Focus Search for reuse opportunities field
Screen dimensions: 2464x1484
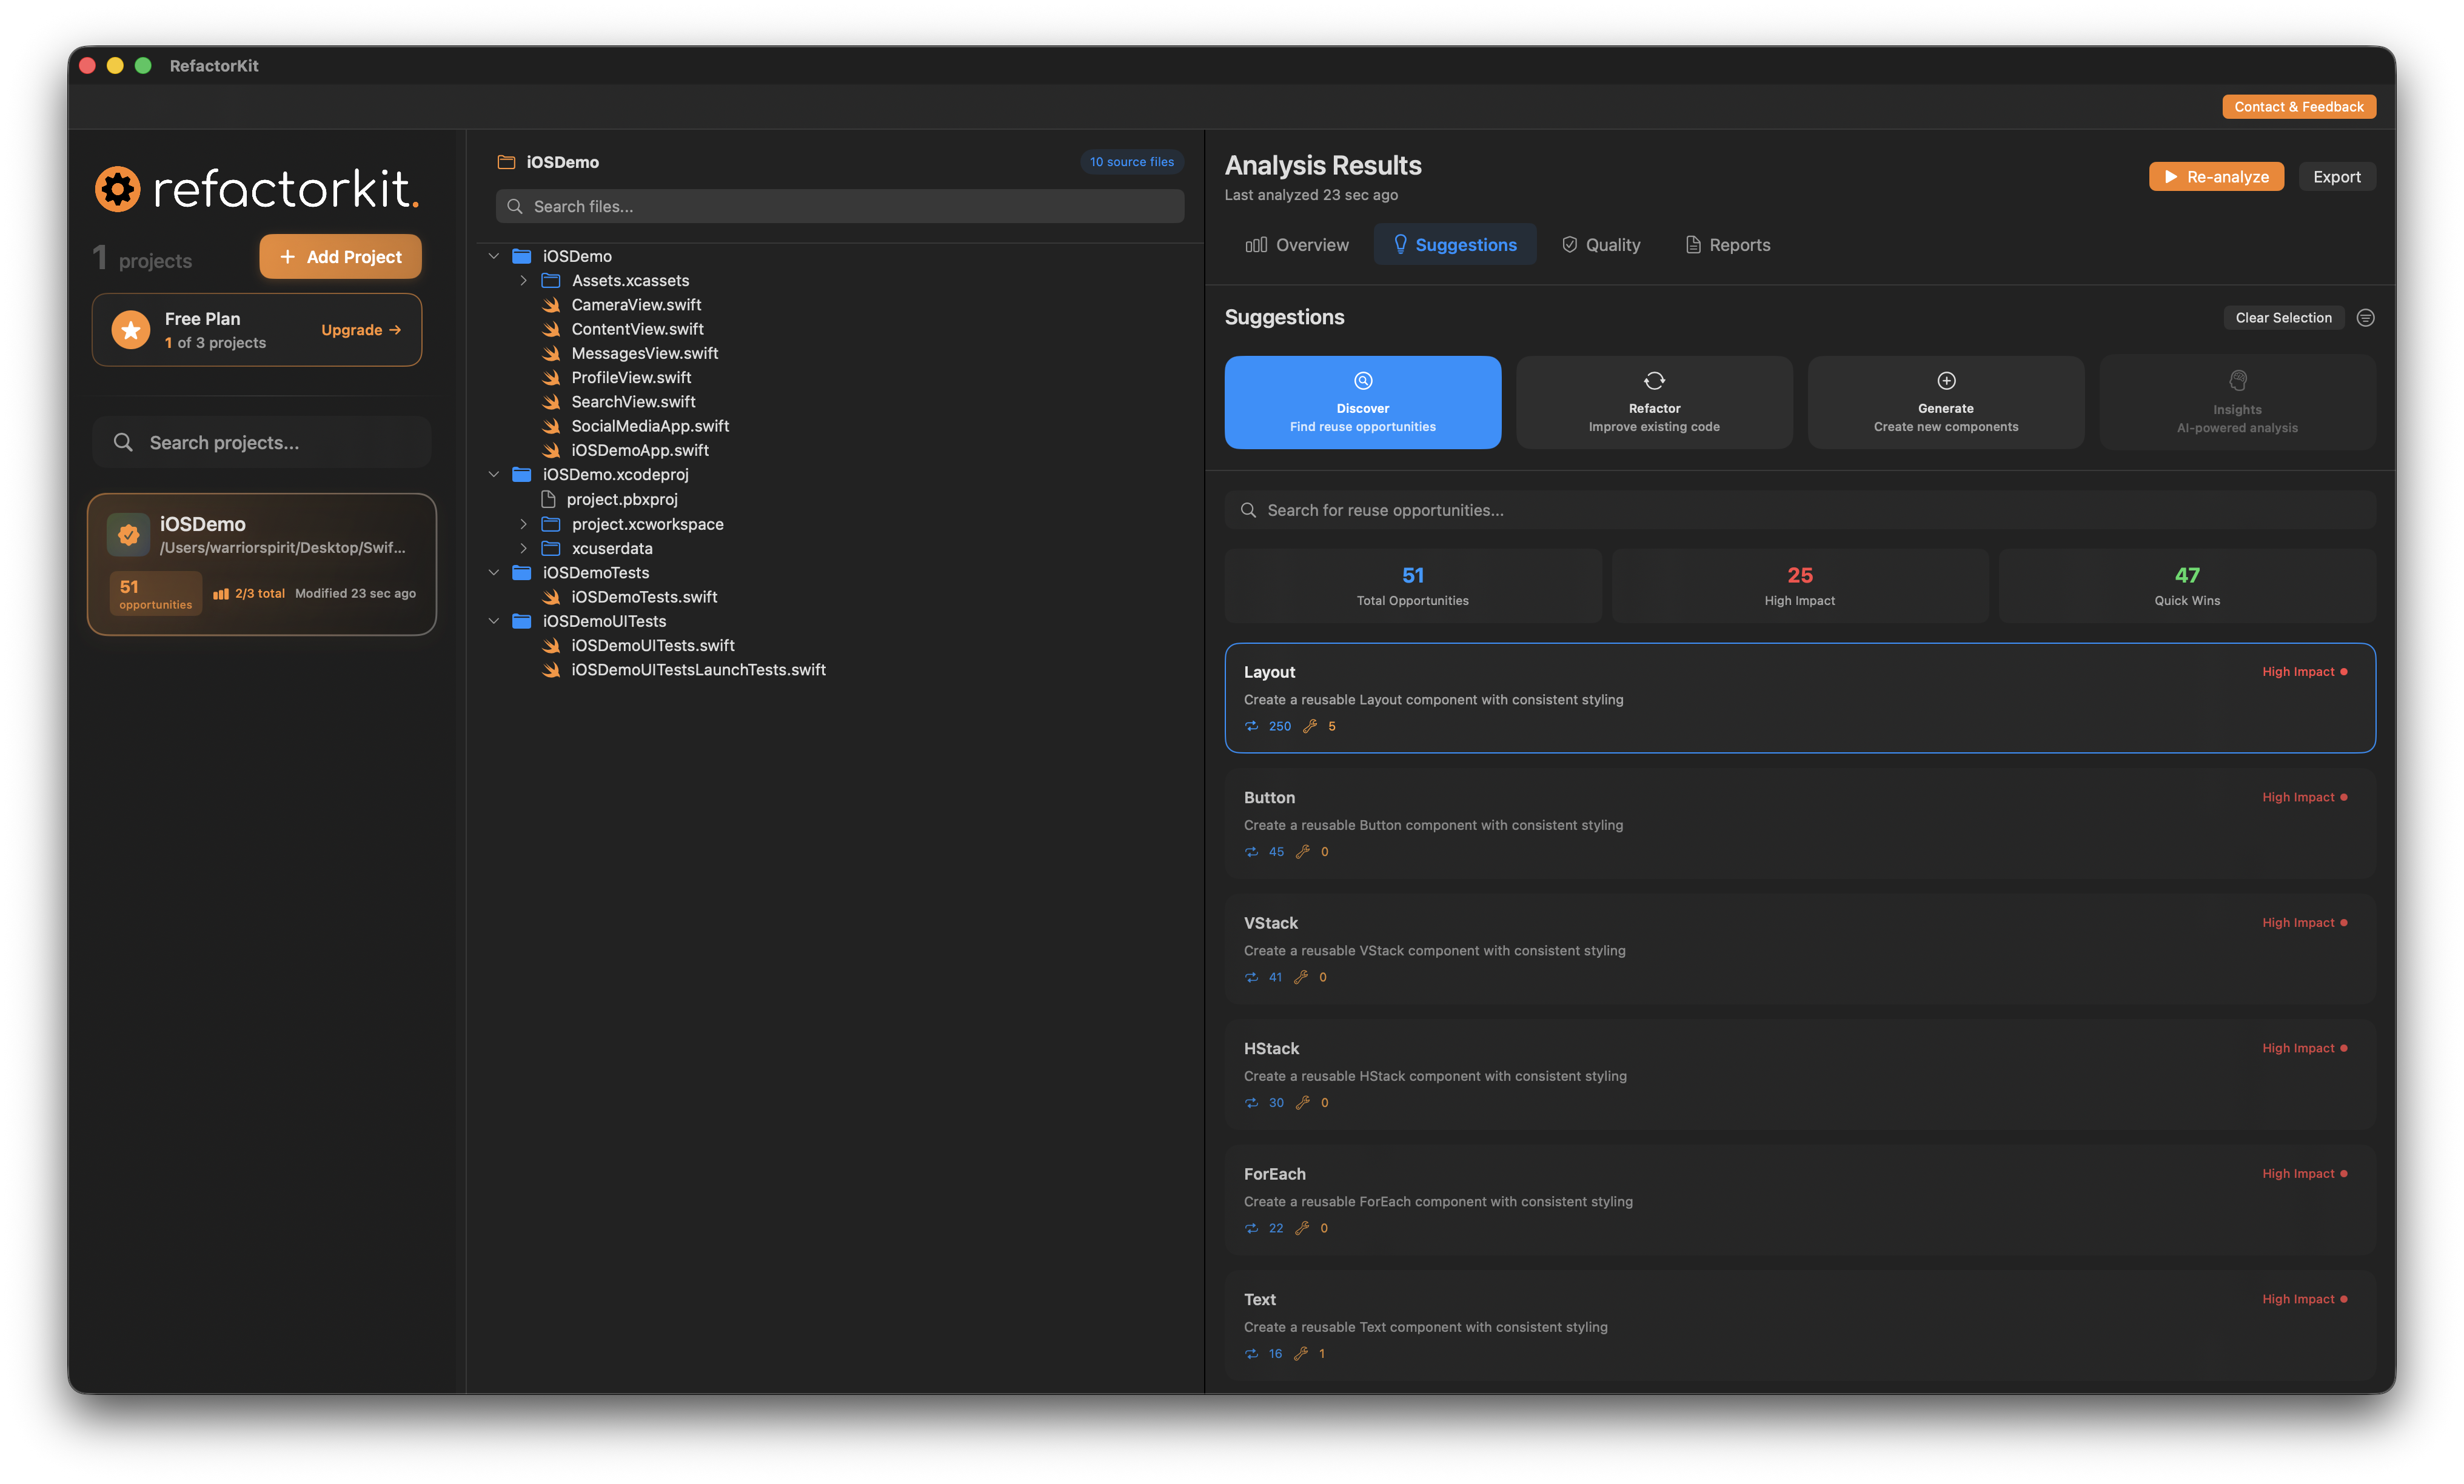click(x=1800, y=510)
